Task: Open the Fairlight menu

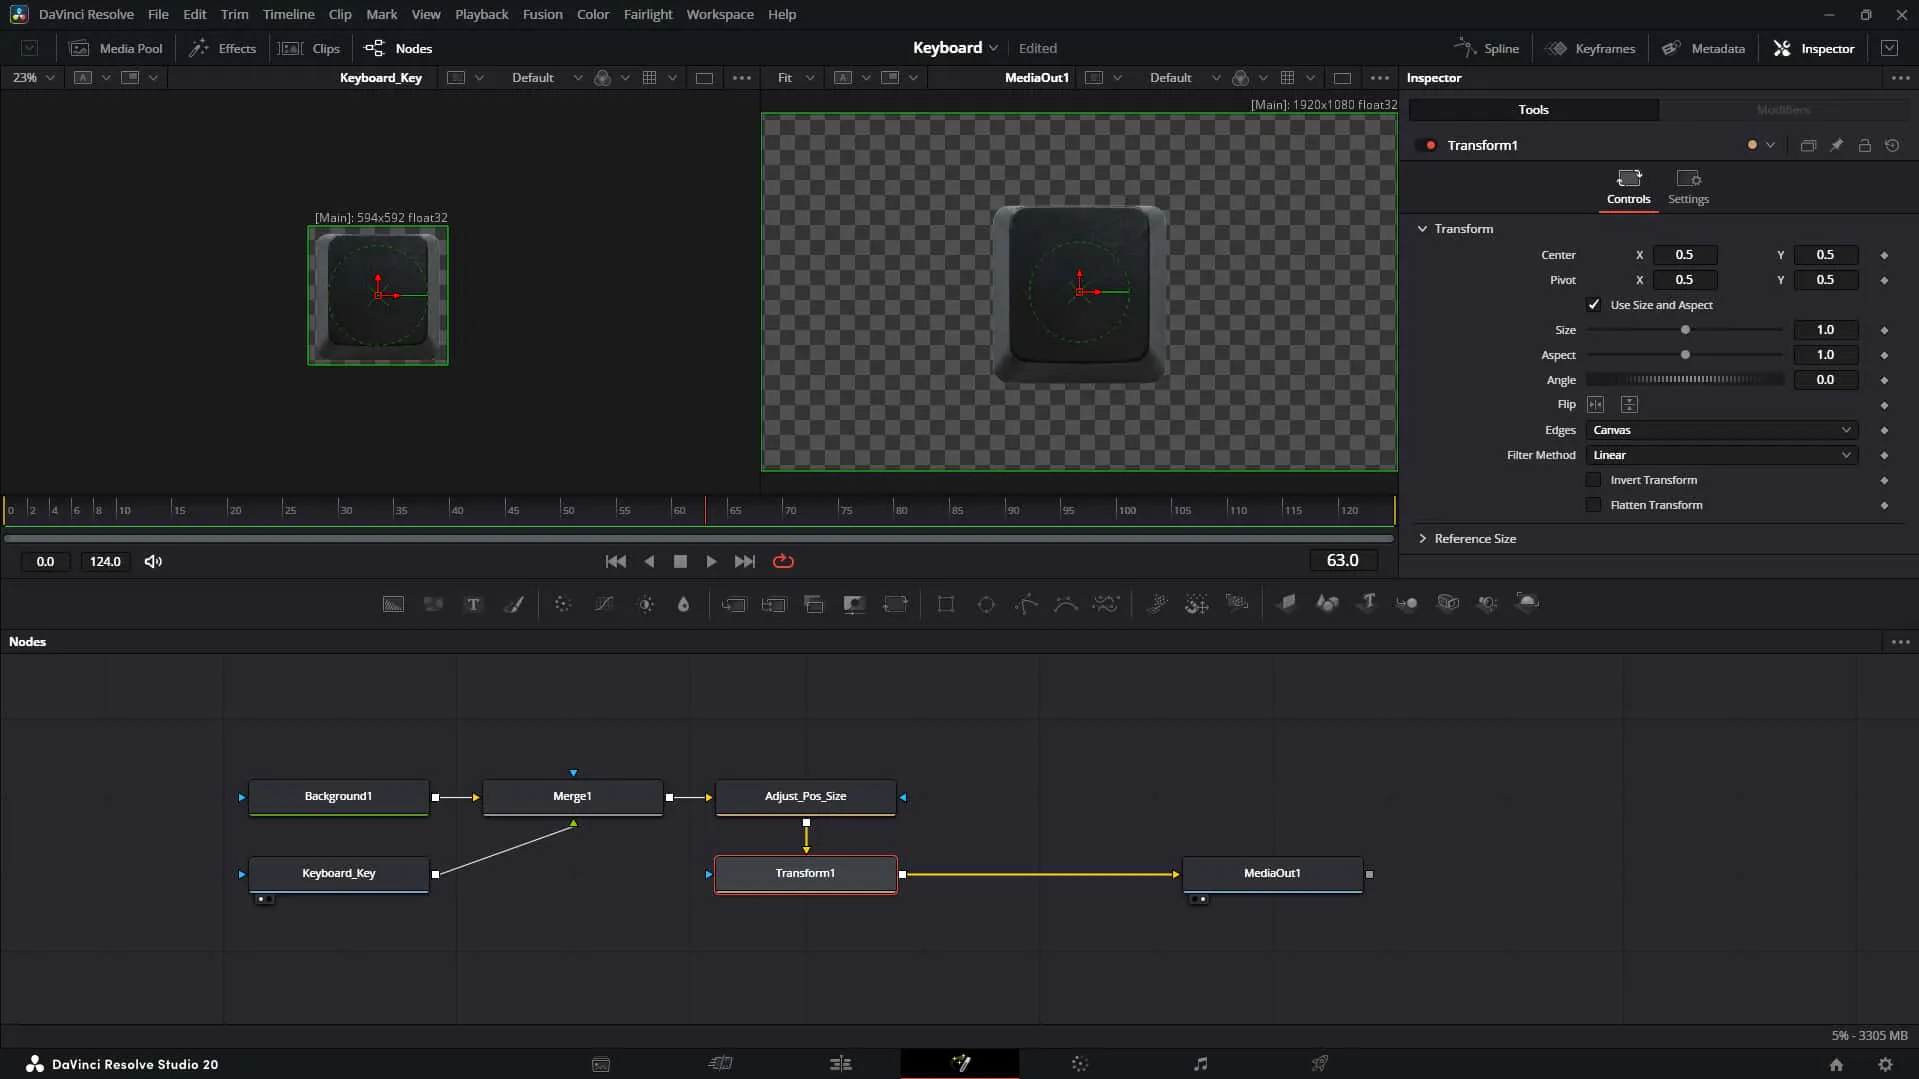Action: click(x=647, y=14)
